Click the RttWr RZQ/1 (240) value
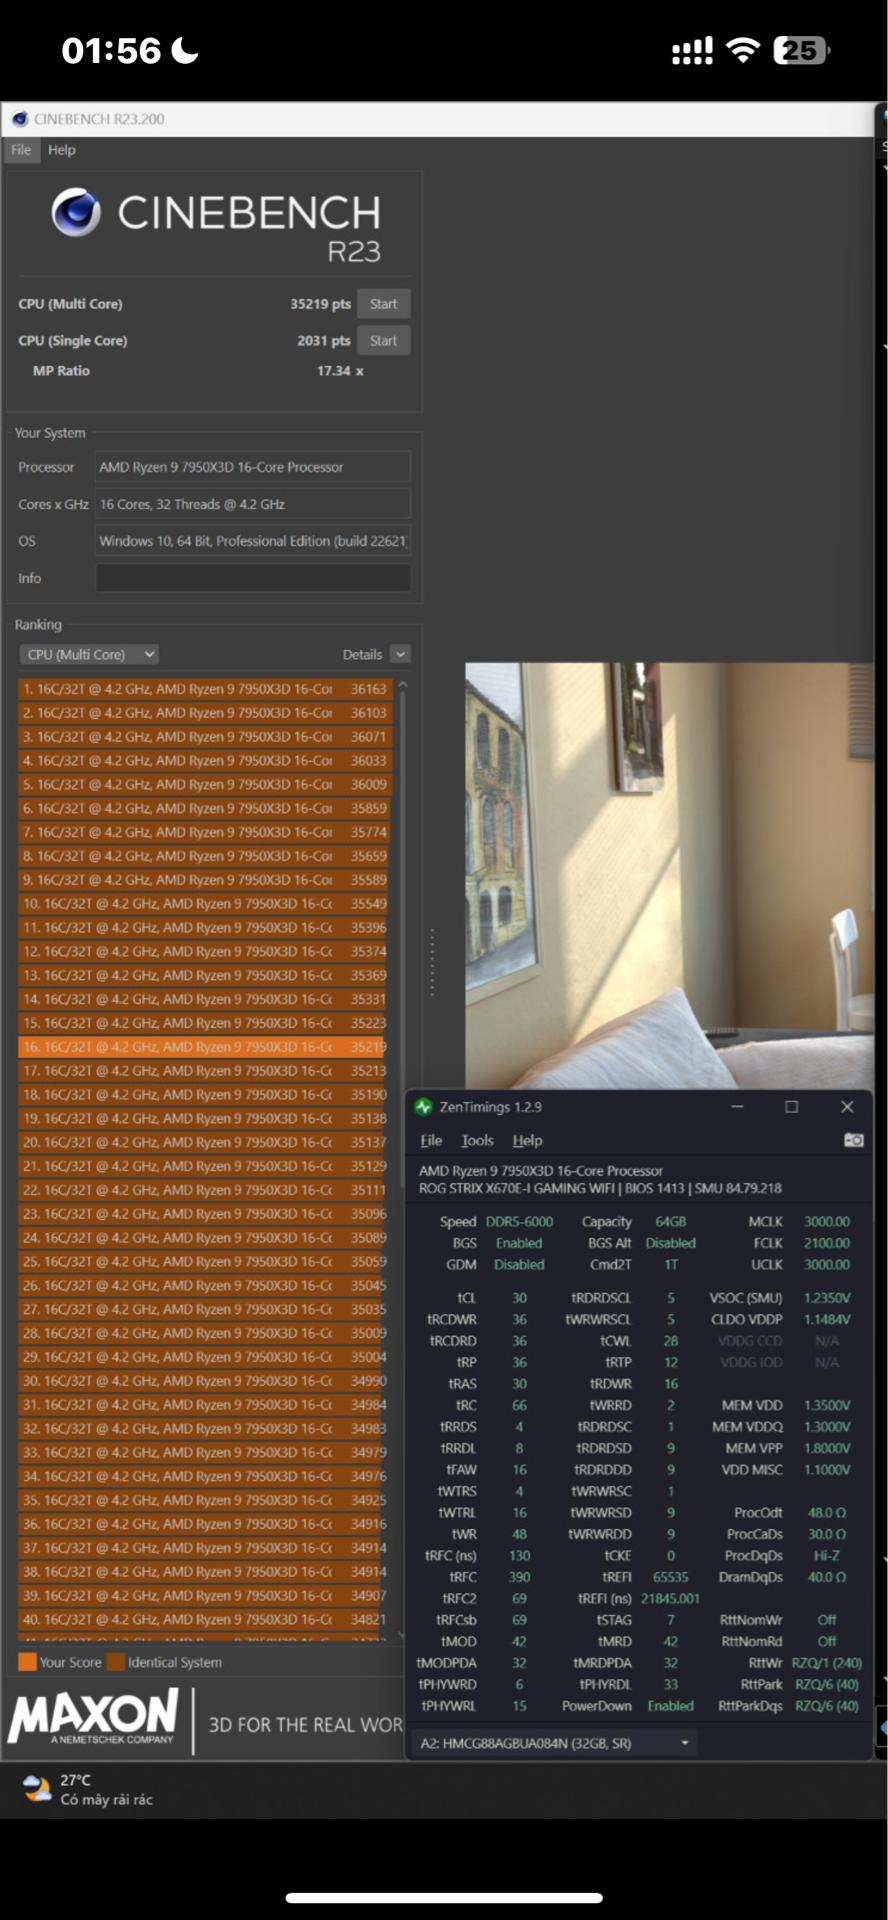Image resolution: width=888 pixels, height=1920 pixels. [x=827, y=1663]
